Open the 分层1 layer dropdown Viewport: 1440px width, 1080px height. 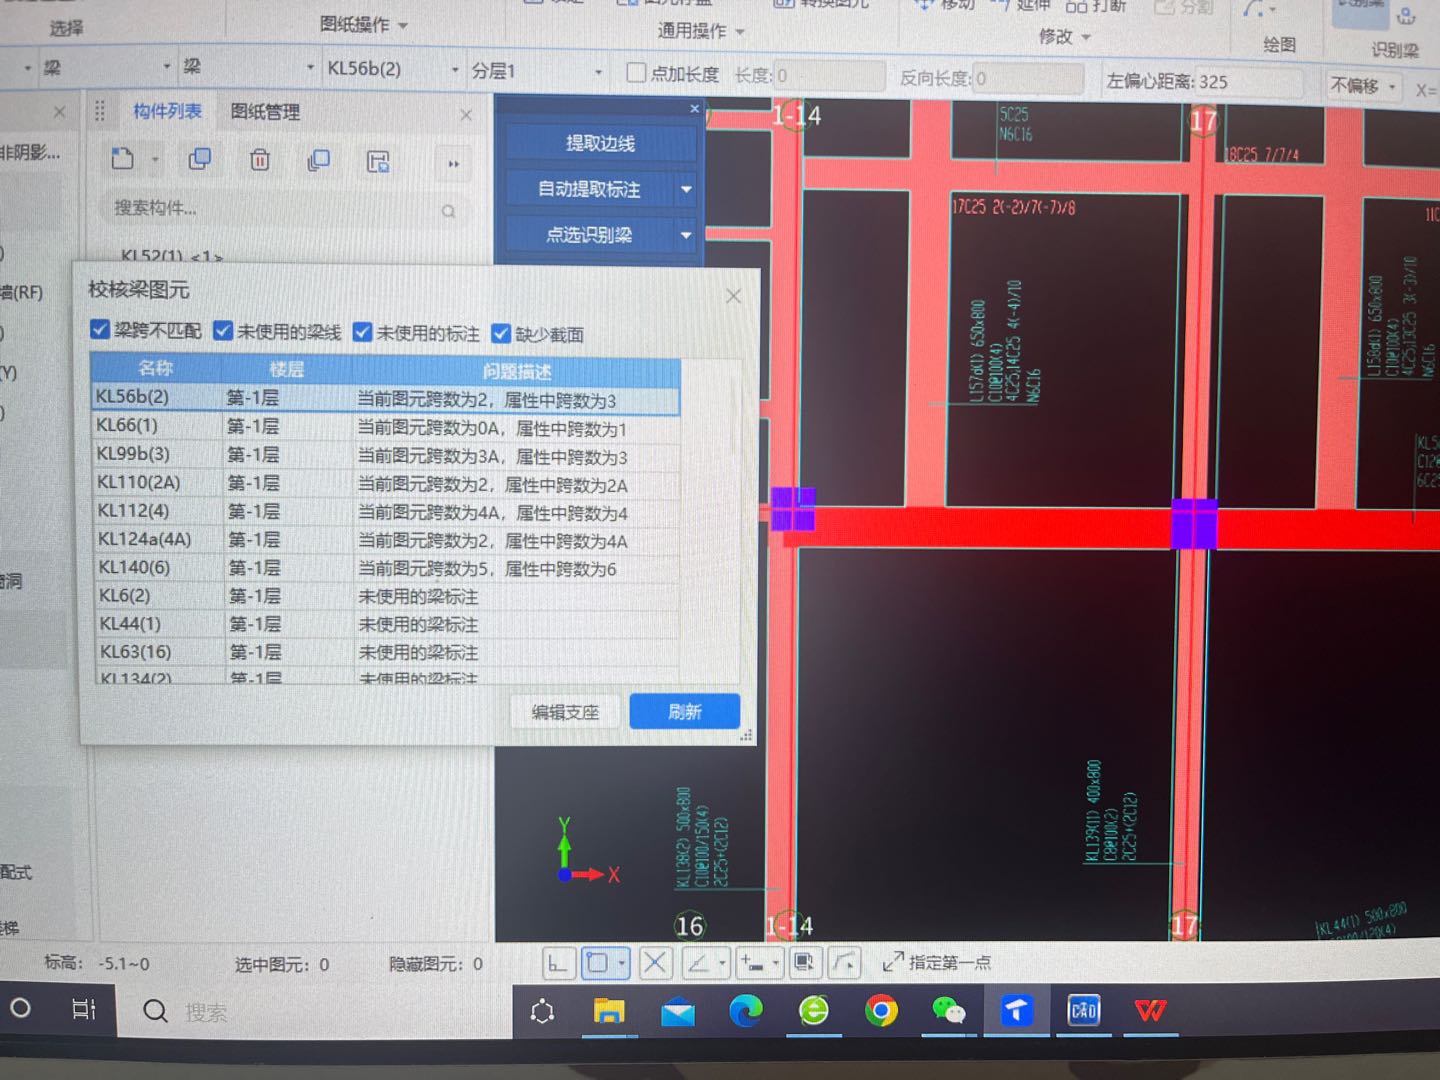point(598,72)
